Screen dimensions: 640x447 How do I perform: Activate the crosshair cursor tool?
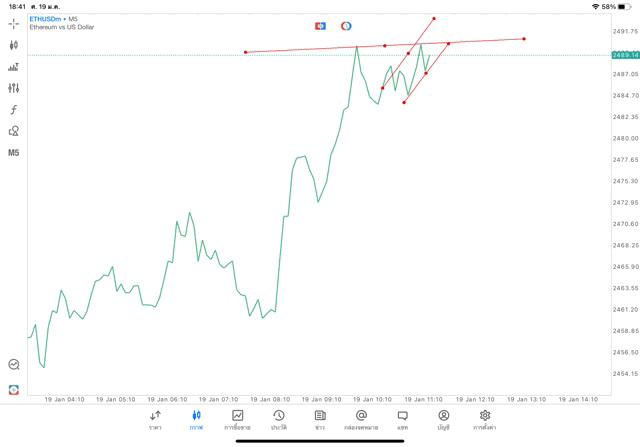[x=14, y=23]
